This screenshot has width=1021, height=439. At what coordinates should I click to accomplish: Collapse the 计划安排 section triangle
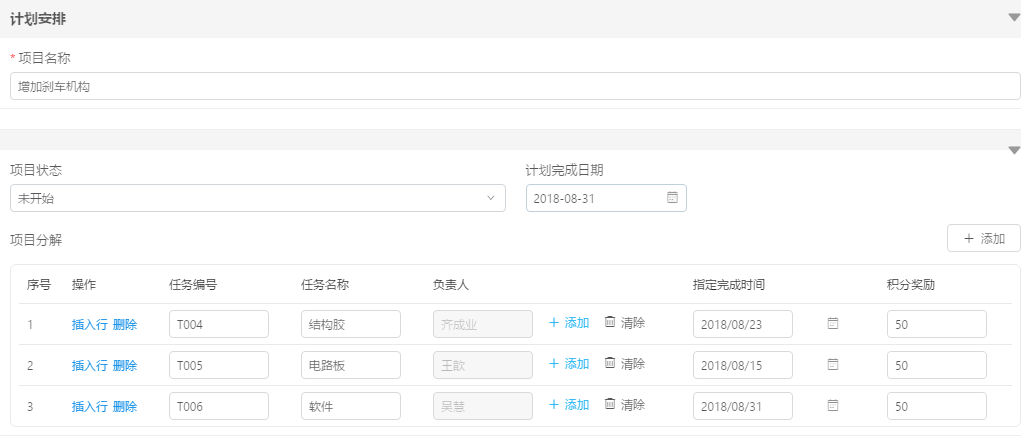(1013, 18)
